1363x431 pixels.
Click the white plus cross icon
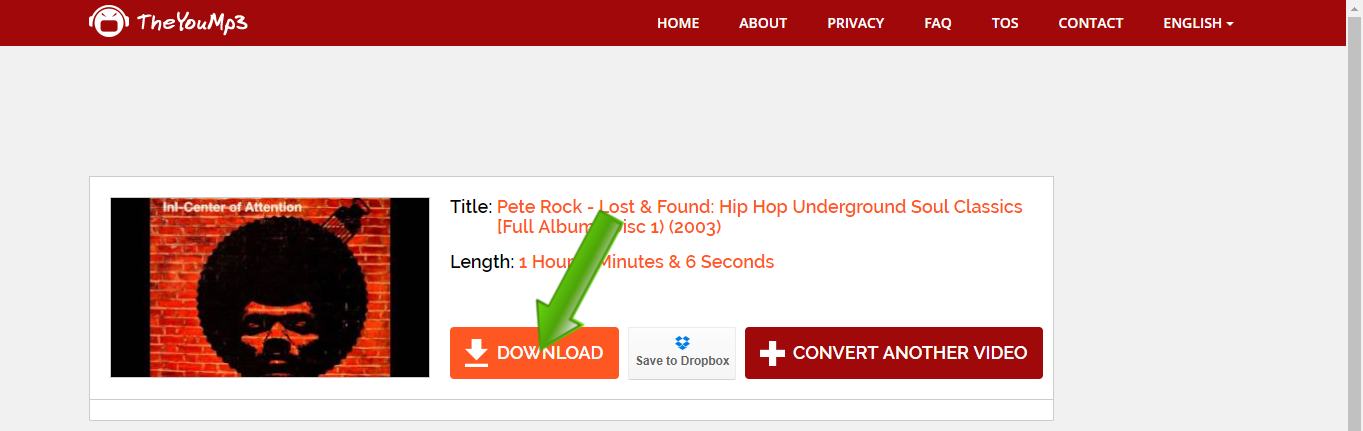(x=772, y=353)
